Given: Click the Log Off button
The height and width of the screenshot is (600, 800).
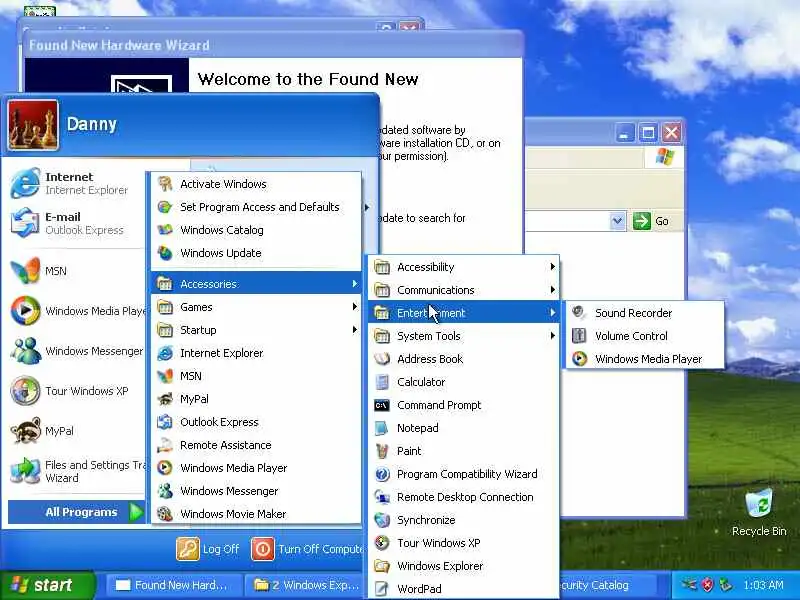Looking at the screenshot, I should (208, 549).
